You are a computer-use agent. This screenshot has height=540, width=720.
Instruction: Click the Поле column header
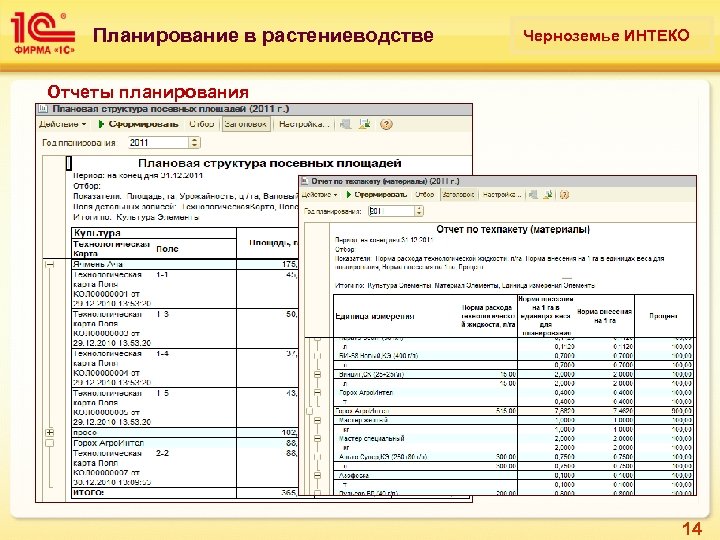pyautogui.click(x=167, y=249)
